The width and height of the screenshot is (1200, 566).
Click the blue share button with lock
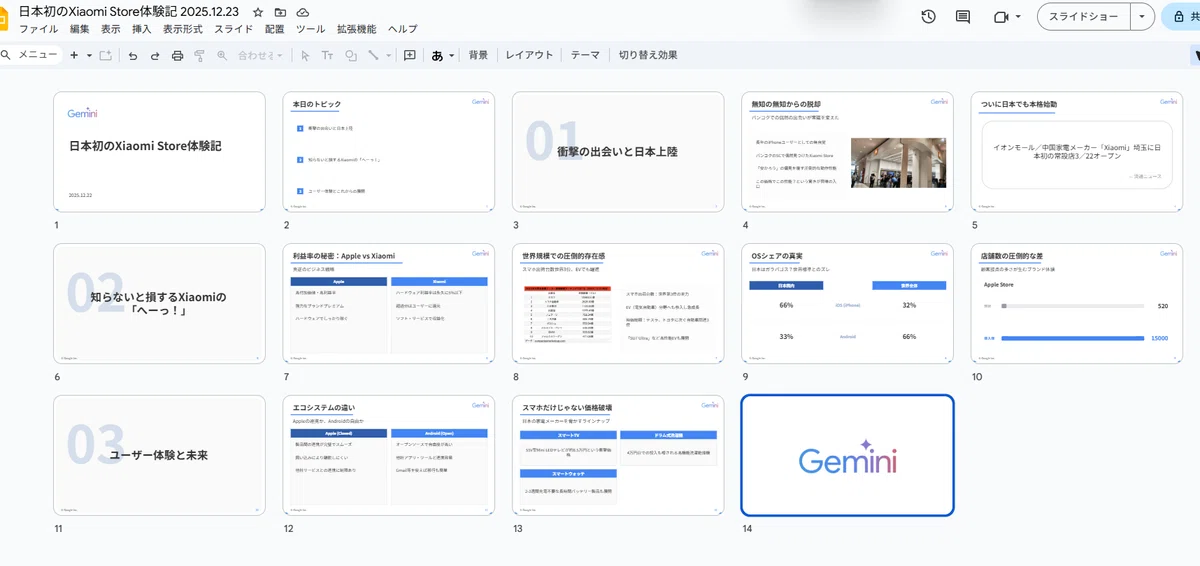[1181, 17]
